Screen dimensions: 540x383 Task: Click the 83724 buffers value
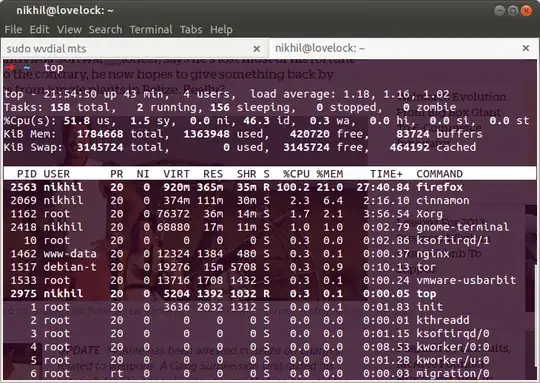(413, 134)
